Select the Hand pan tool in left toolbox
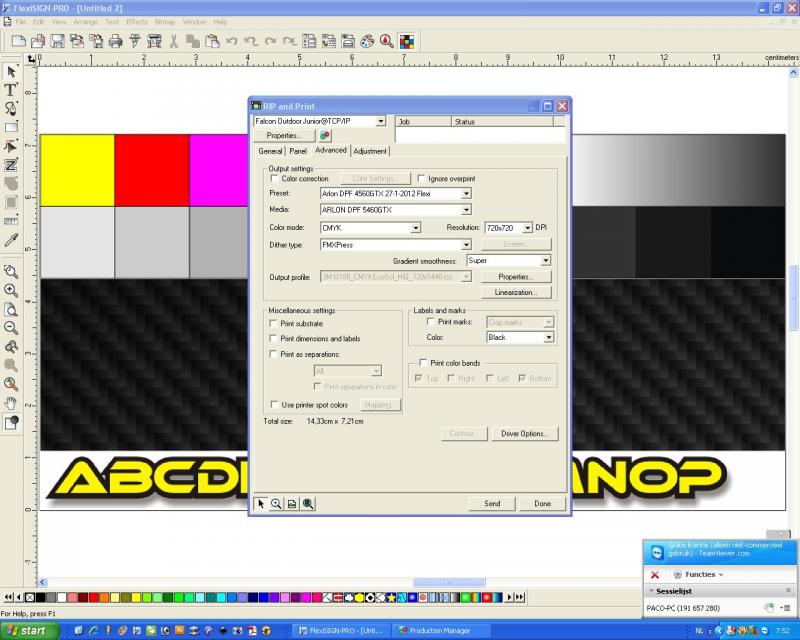The height and width of the screenshot is (640, 800). click(11, 403)
